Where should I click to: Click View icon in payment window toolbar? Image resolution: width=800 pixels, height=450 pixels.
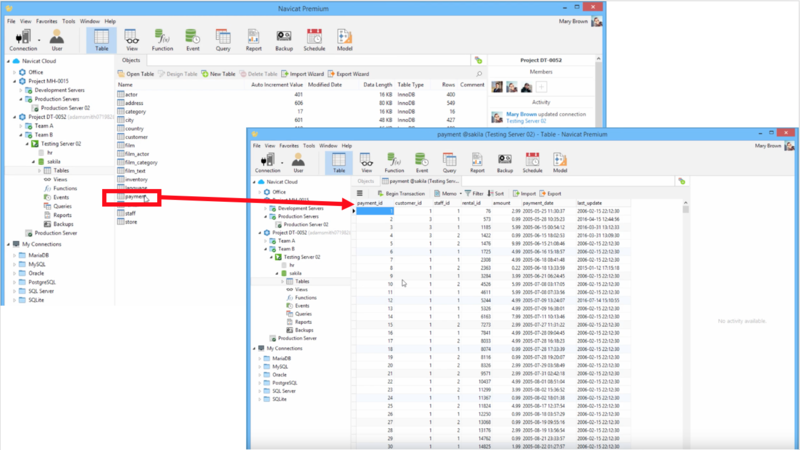[366, 163]
